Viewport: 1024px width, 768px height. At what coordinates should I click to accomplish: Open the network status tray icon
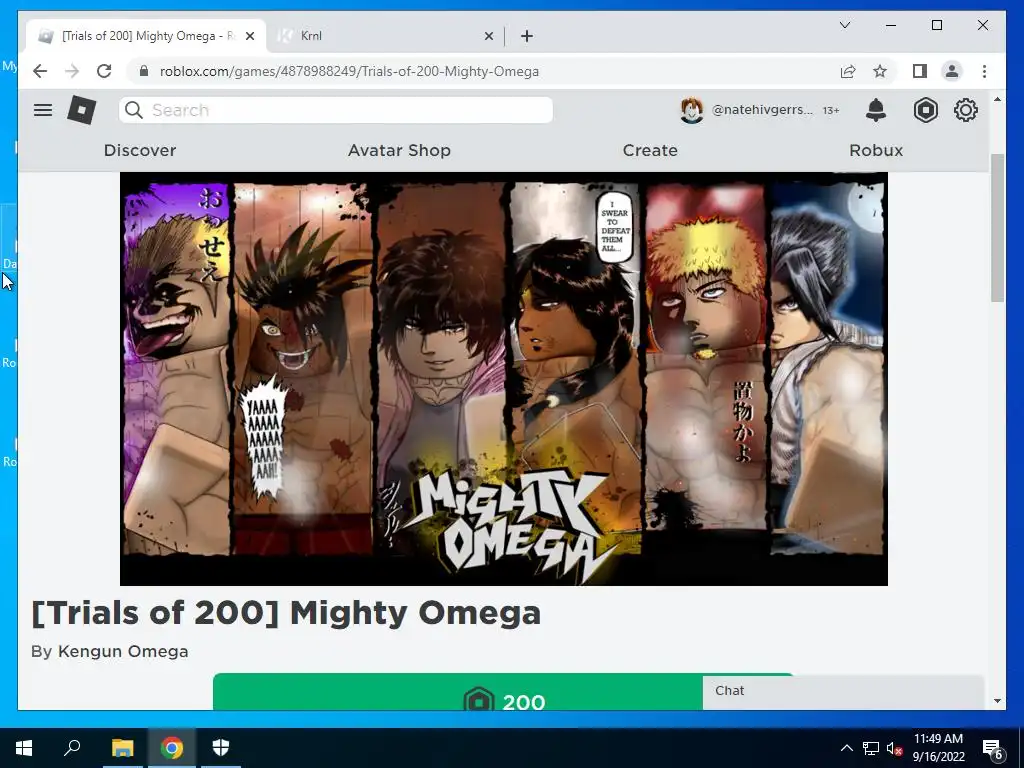tap(871, 748)
